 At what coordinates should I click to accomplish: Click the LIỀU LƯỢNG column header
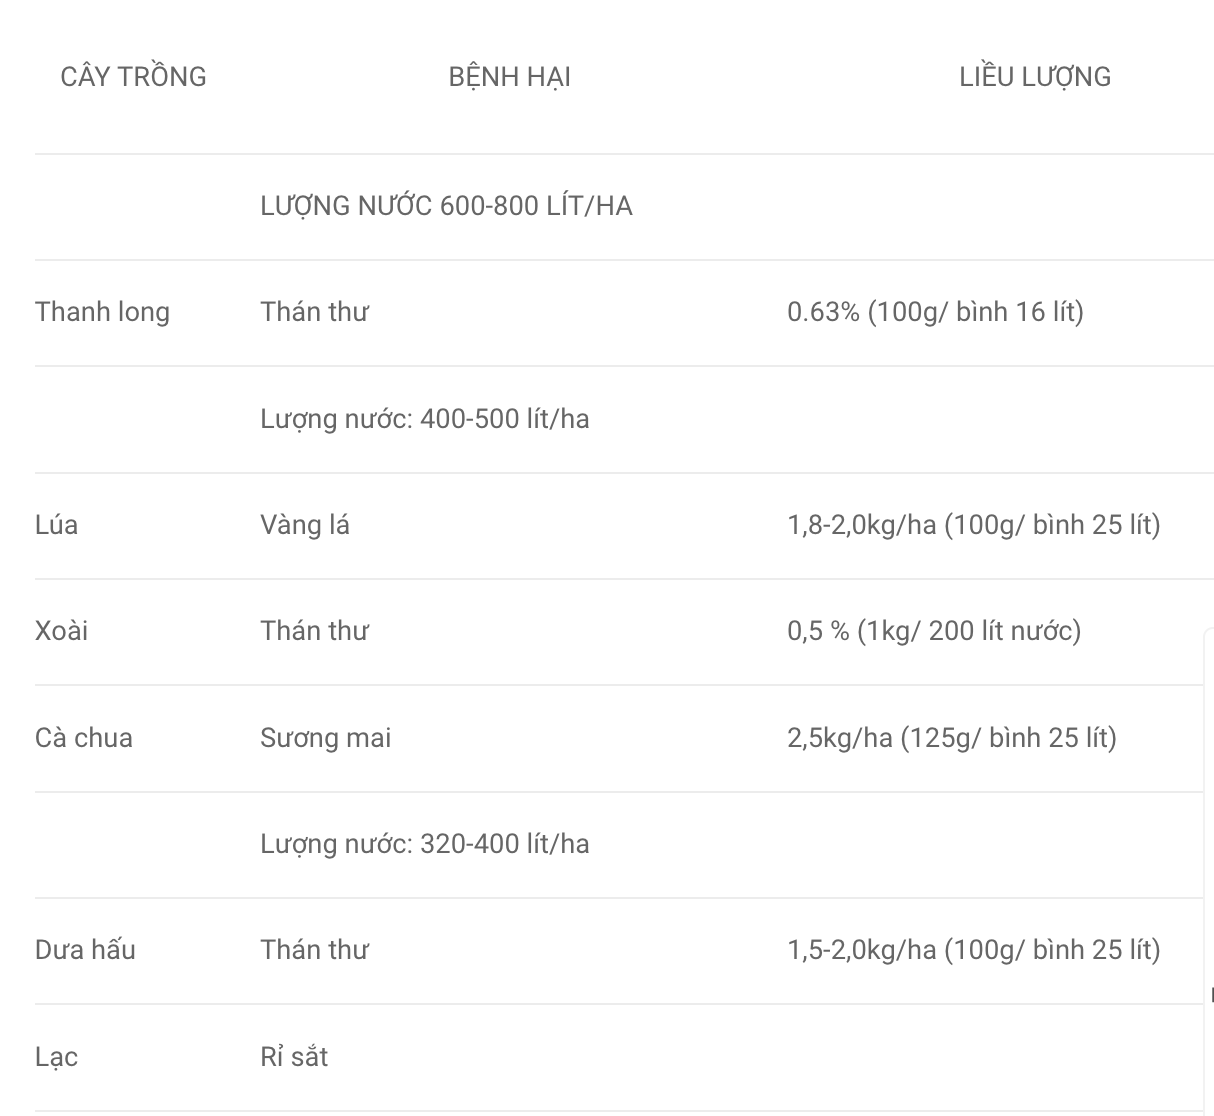click(x=1034, y=77)
